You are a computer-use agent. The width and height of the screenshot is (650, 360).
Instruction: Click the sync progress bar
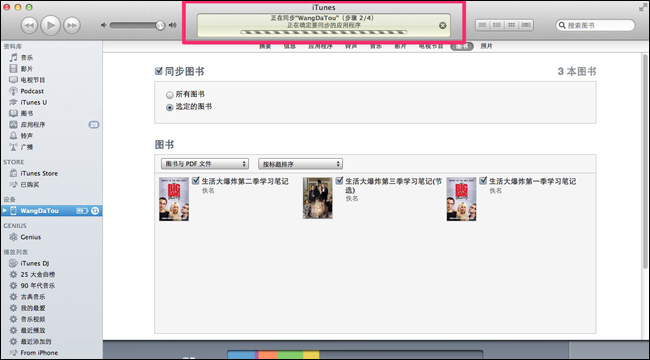324,32
